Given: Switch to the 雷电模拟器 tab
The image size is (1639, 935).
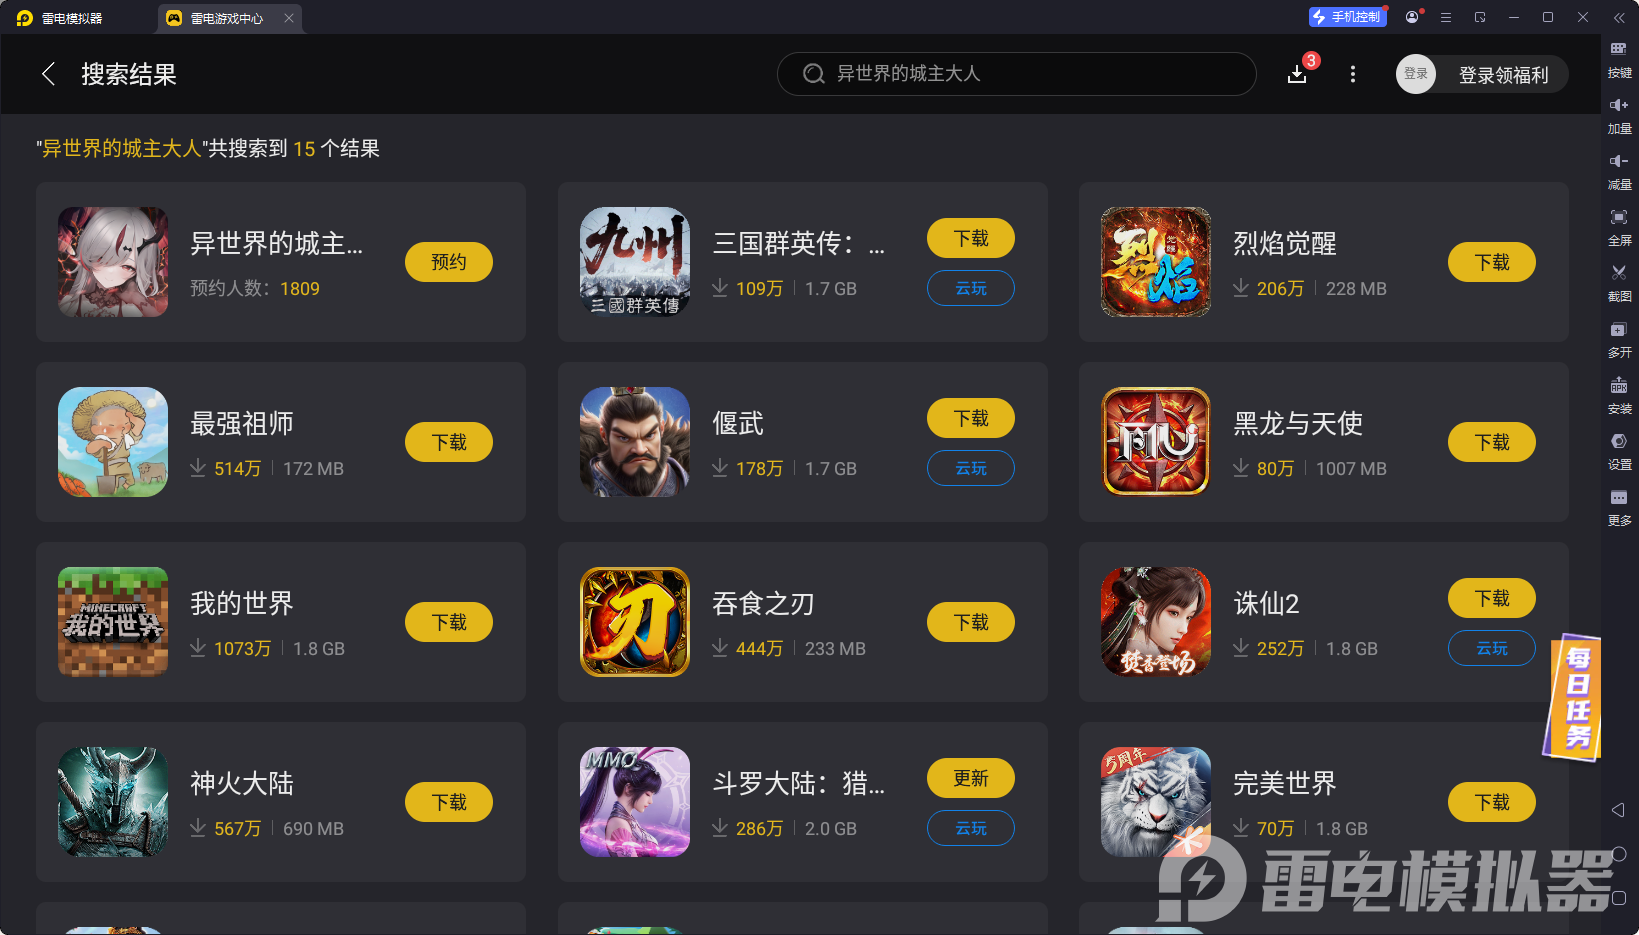Looking at the screenshot, I should (x=60, y=18).
